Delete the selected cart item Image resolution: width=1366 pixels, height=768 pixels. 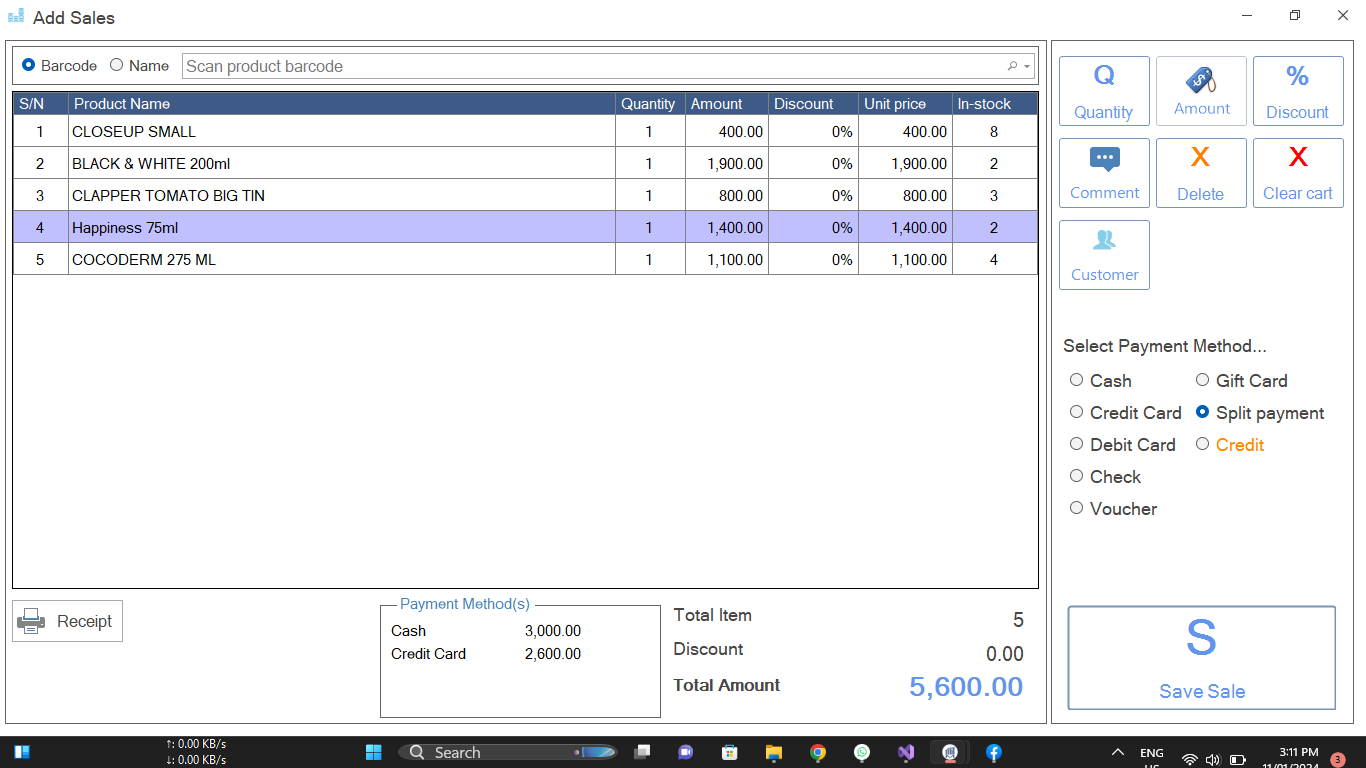[1201, 172]
